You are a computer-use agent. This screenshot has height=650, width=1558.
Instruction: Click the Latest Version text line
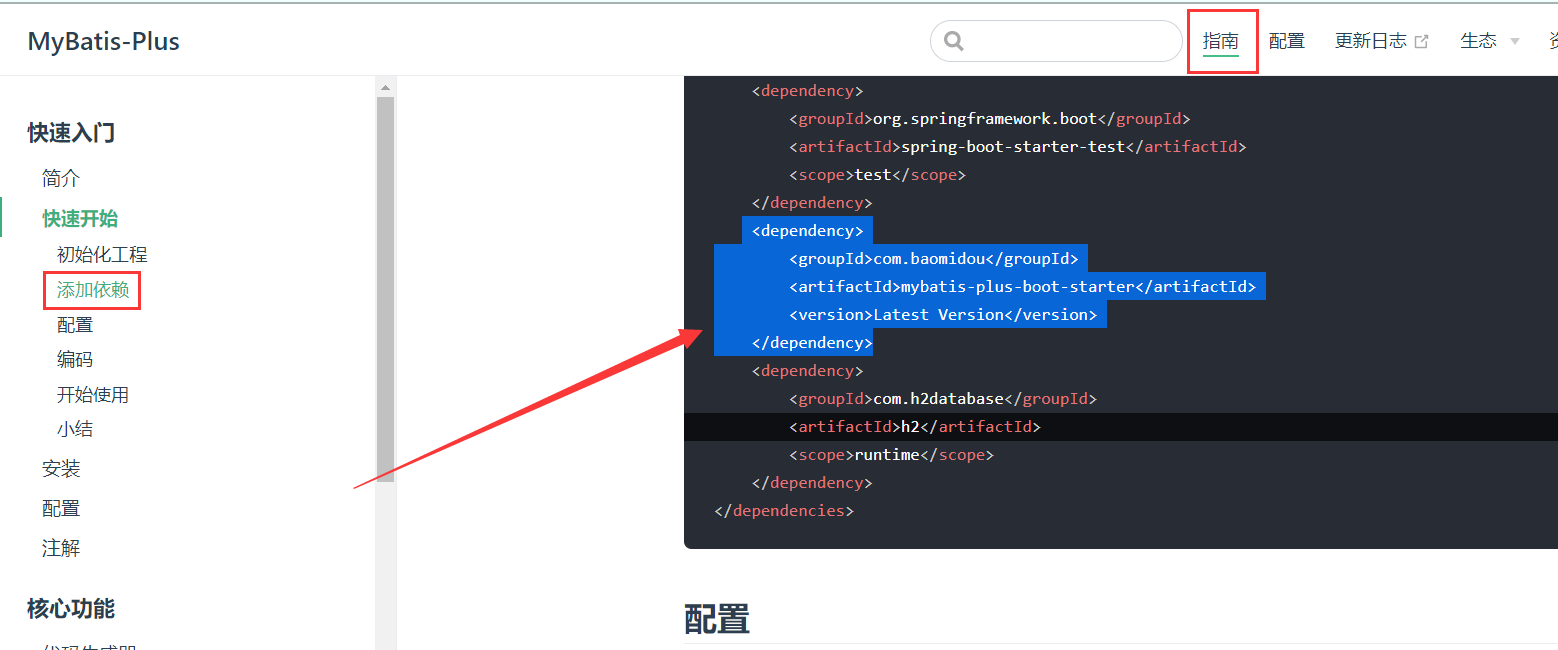coord(943,315)
